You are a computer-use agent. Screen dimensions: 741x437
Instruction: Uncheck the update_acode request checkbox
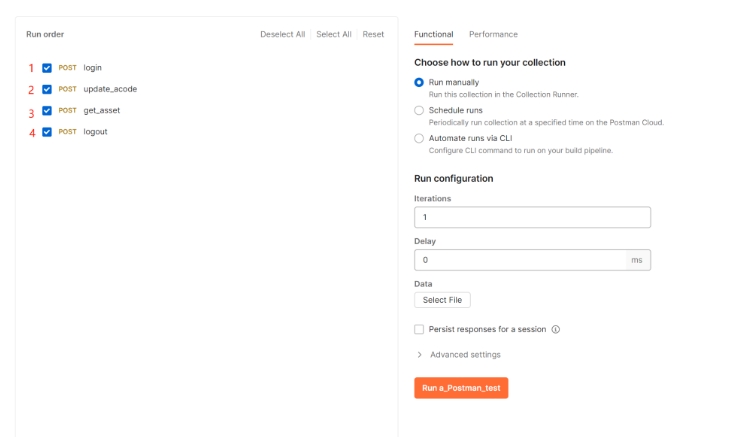coord(47,89)
